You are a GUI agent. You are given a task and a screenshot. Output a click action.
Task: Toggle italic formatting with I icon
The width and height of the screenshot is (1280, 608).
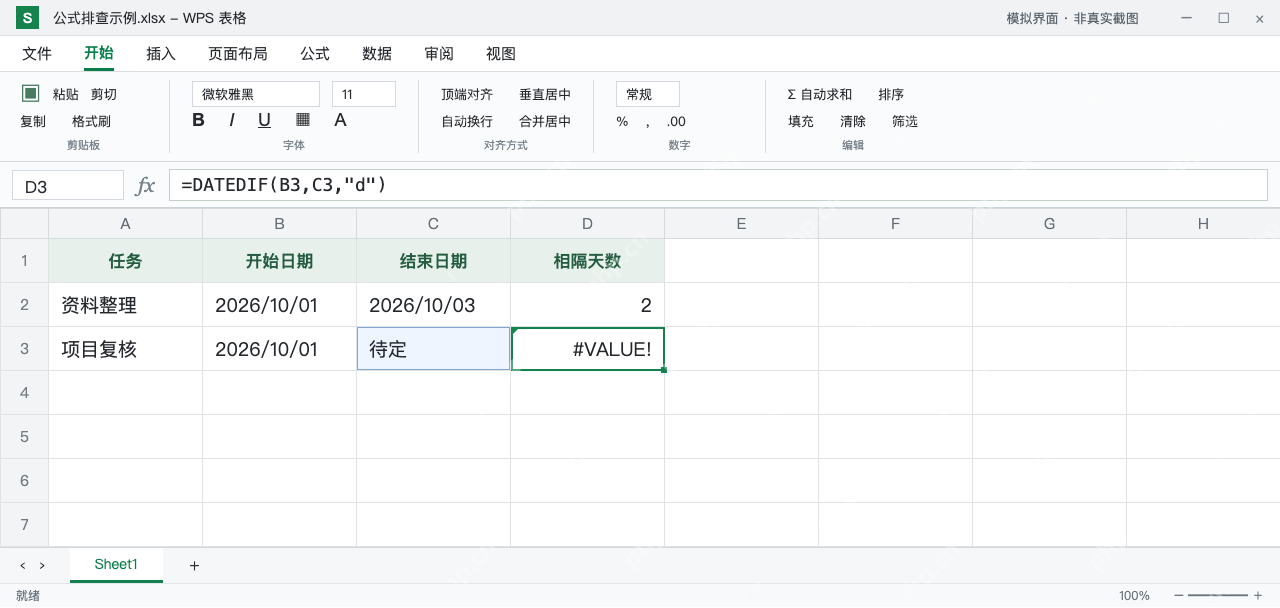232,120
